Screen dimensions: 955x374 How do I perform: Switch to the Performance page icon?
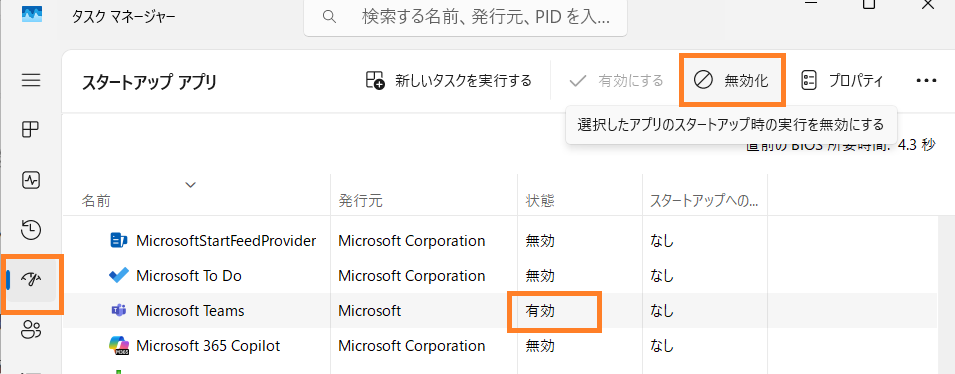[x=31, y=180]
